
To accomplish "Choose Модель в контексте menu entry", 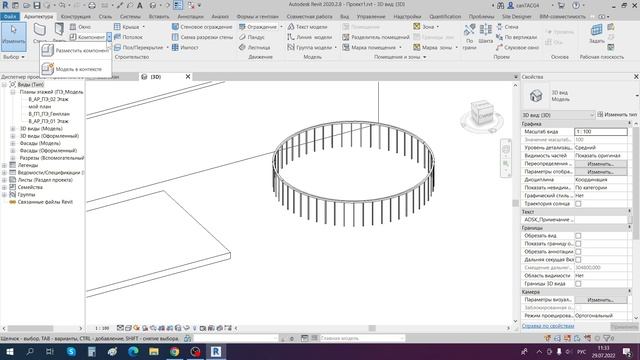I will (76, 69).
